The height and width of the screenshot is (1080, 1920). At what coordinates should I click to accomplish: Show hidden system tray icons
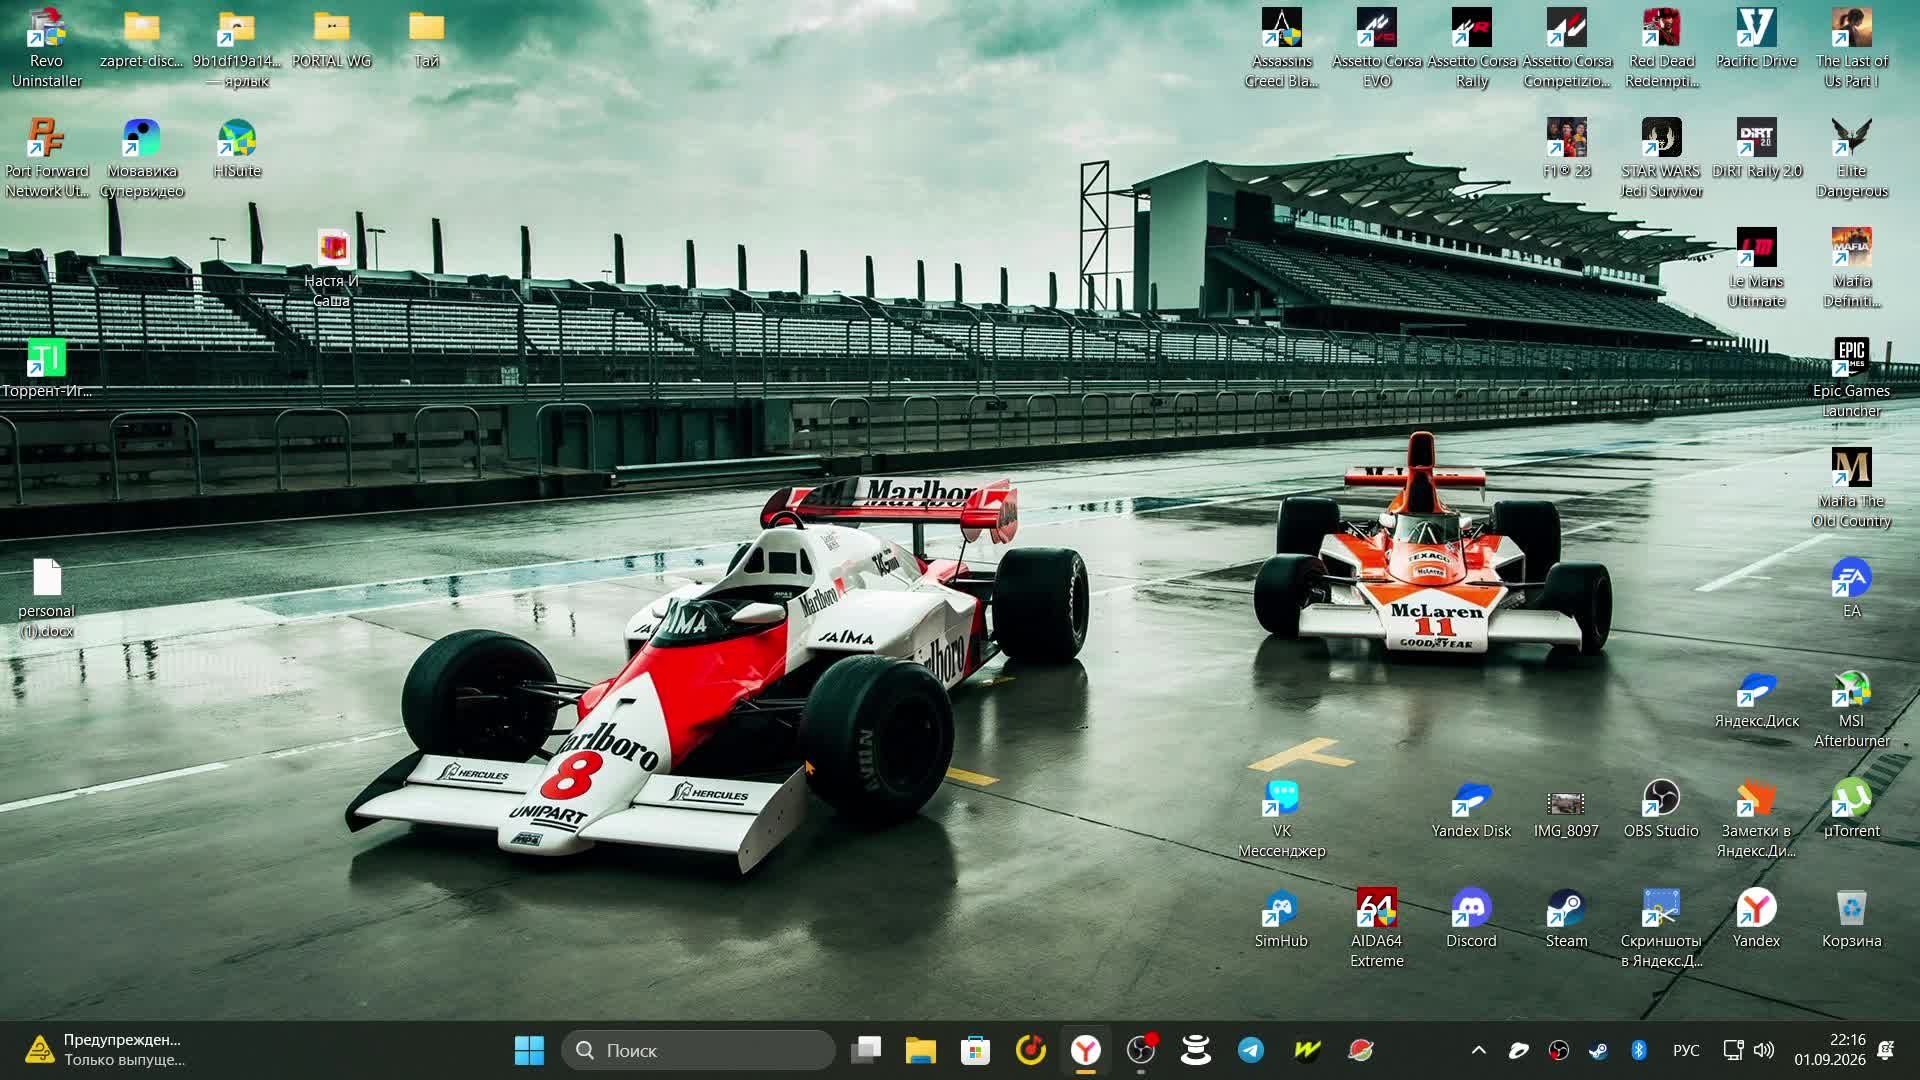click(x=1479, y=1050)
